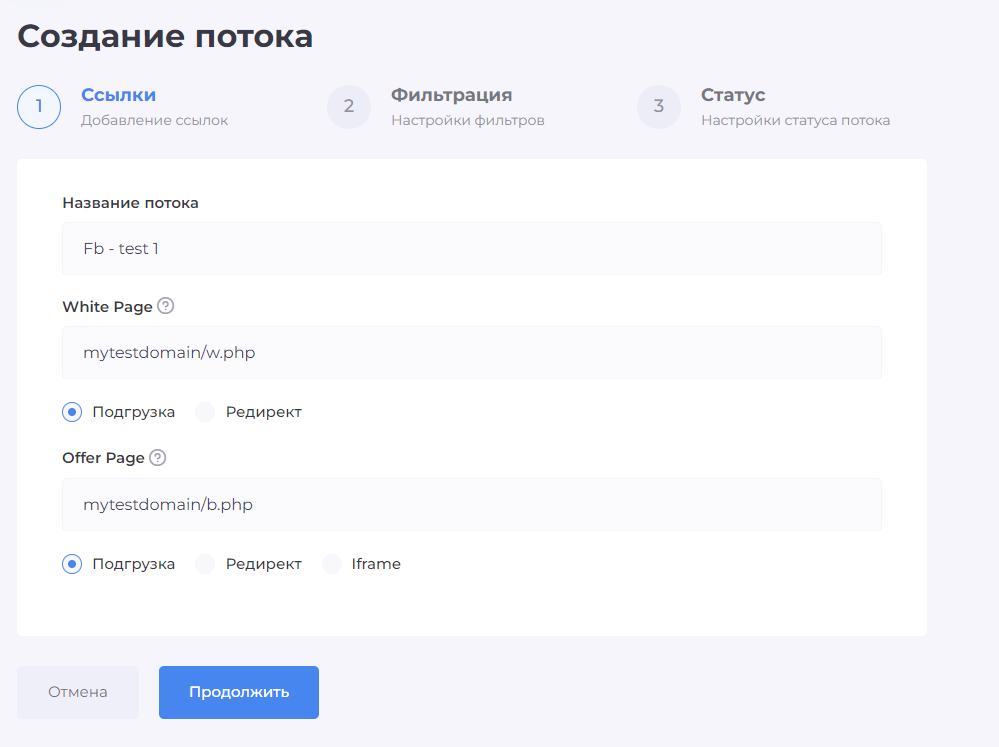This screenshot has width=999, height=747.
Task: Click the Настройки фильтров subtitle
Action: coord(468,120)
